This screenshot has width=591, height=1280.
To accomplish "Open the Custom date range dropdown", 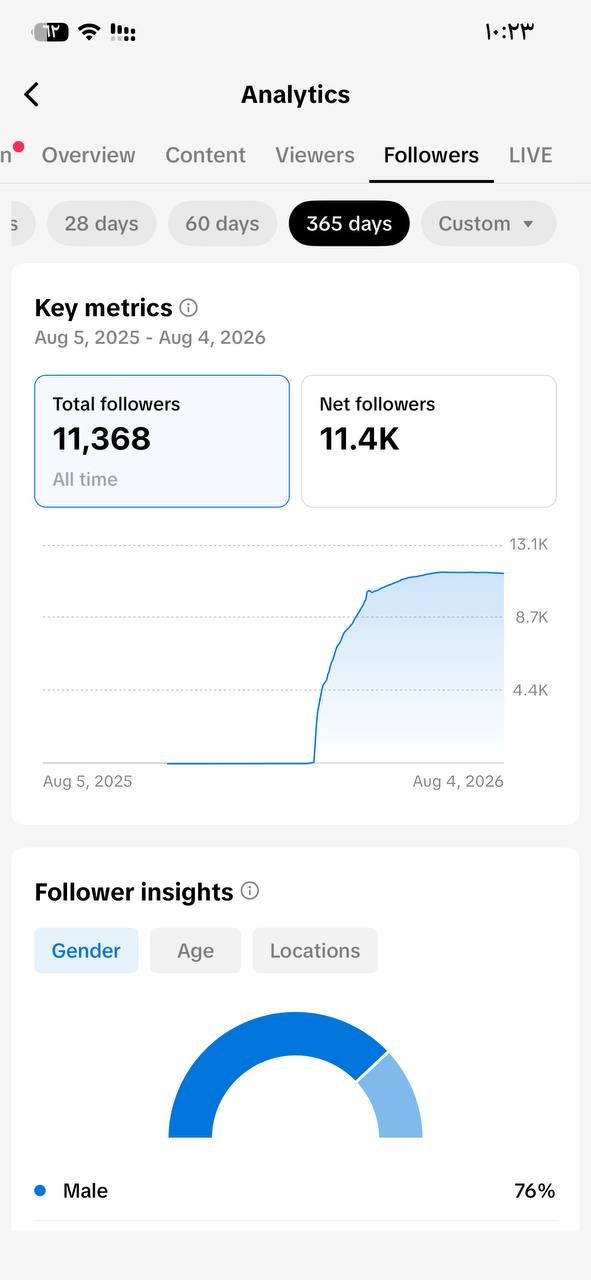I will (488, 223).
